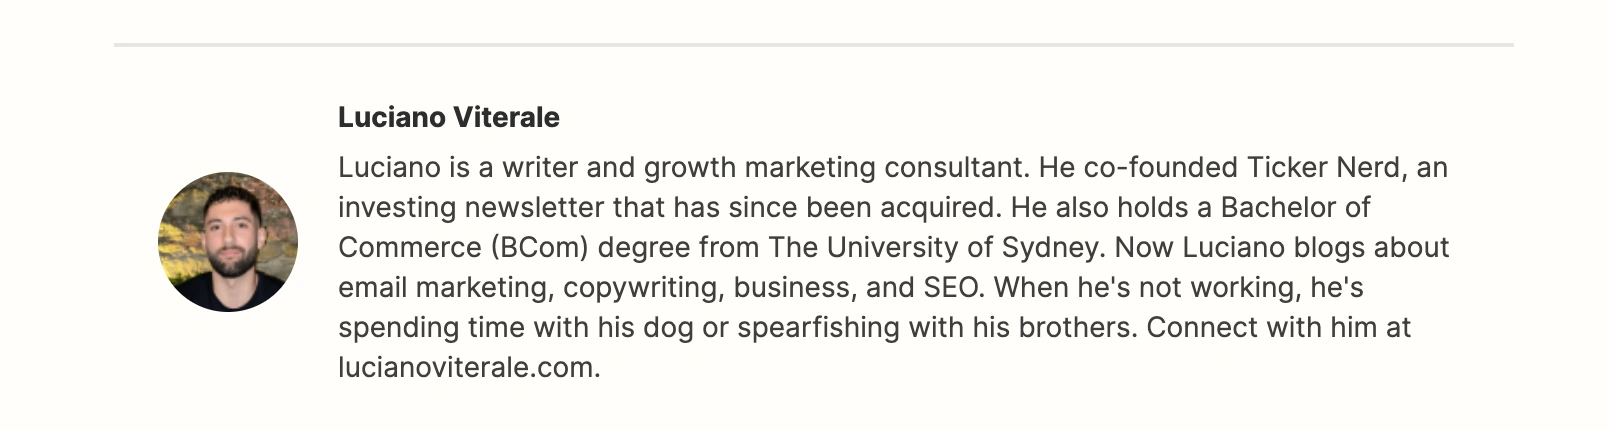Click 'Now Luciano blogs about' text
This screenshot has height=430, width=1608.
(1282, 247)
